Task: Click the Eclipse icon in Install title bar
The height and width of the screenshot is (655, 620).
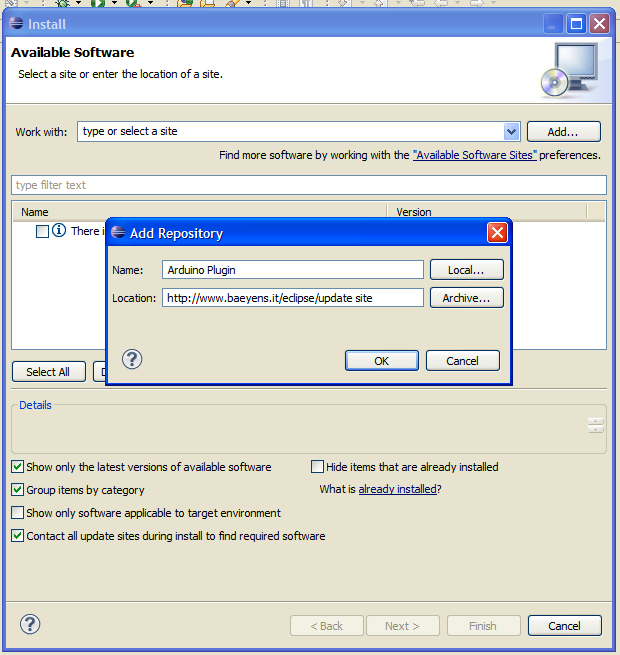Action: tap(17, 23)
